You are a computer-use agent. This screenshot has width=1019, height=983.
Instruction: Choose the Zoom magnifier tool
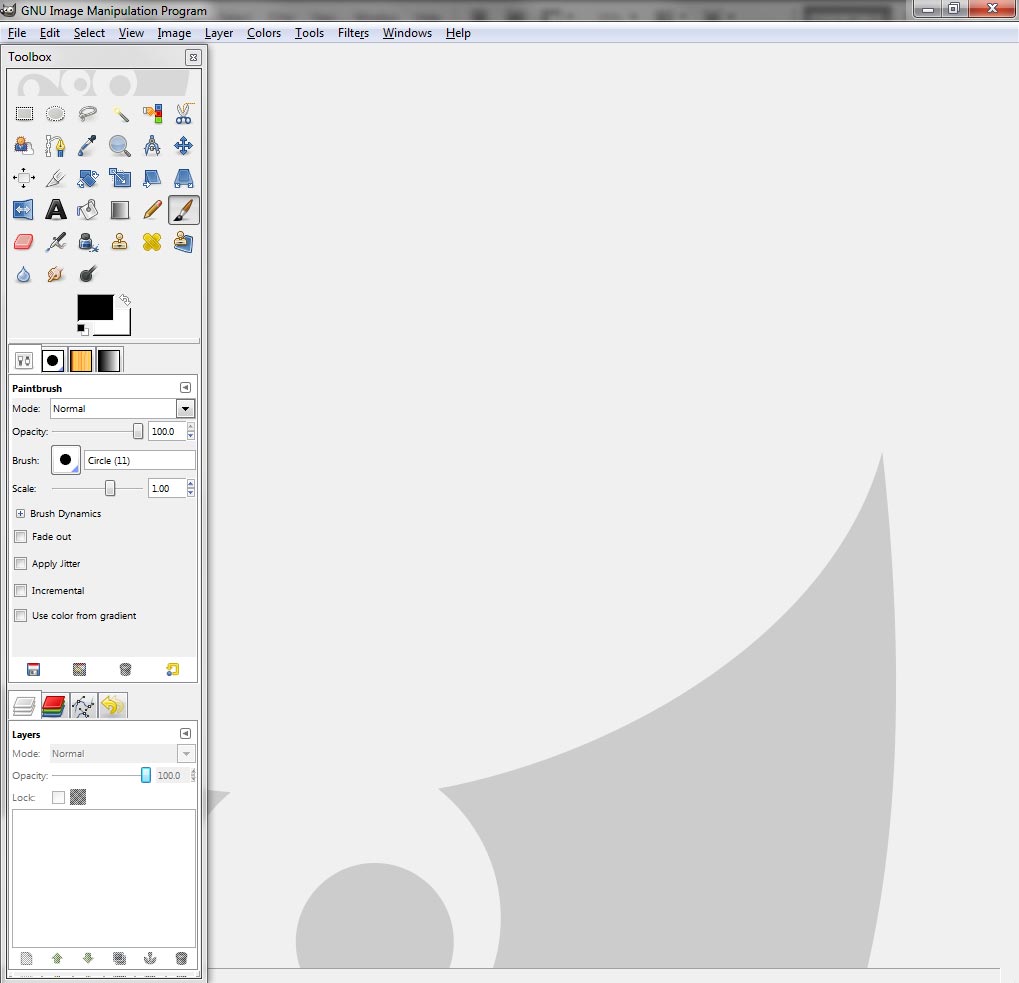point(120,146)
